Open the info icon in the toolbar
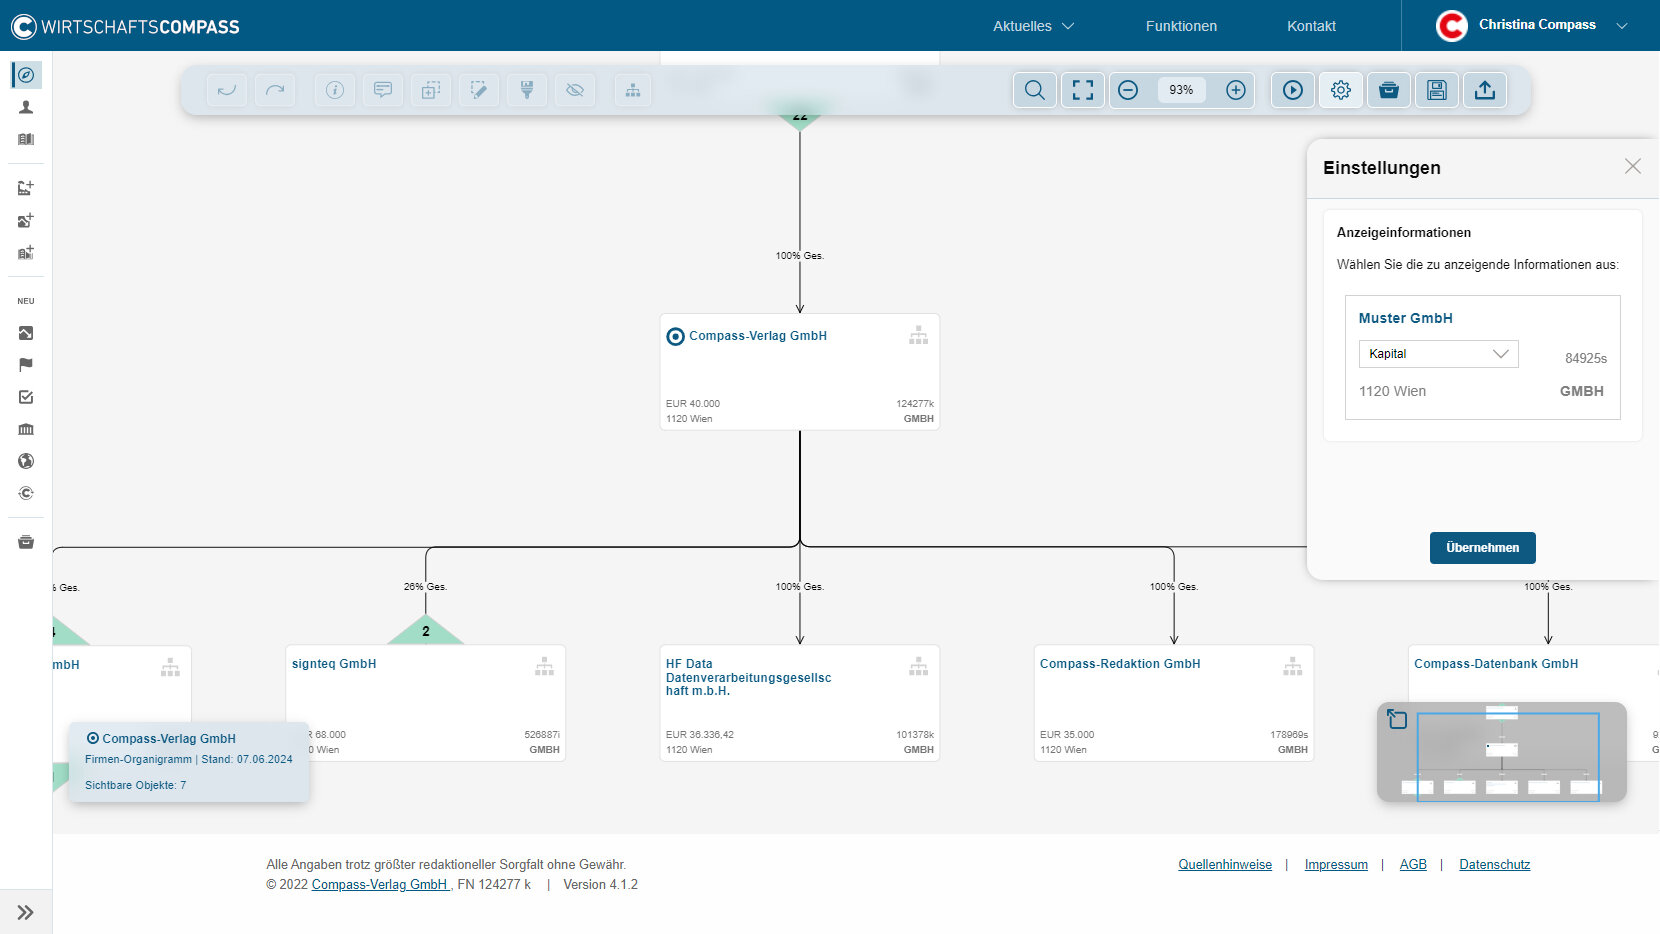 [x=335, y=90]
